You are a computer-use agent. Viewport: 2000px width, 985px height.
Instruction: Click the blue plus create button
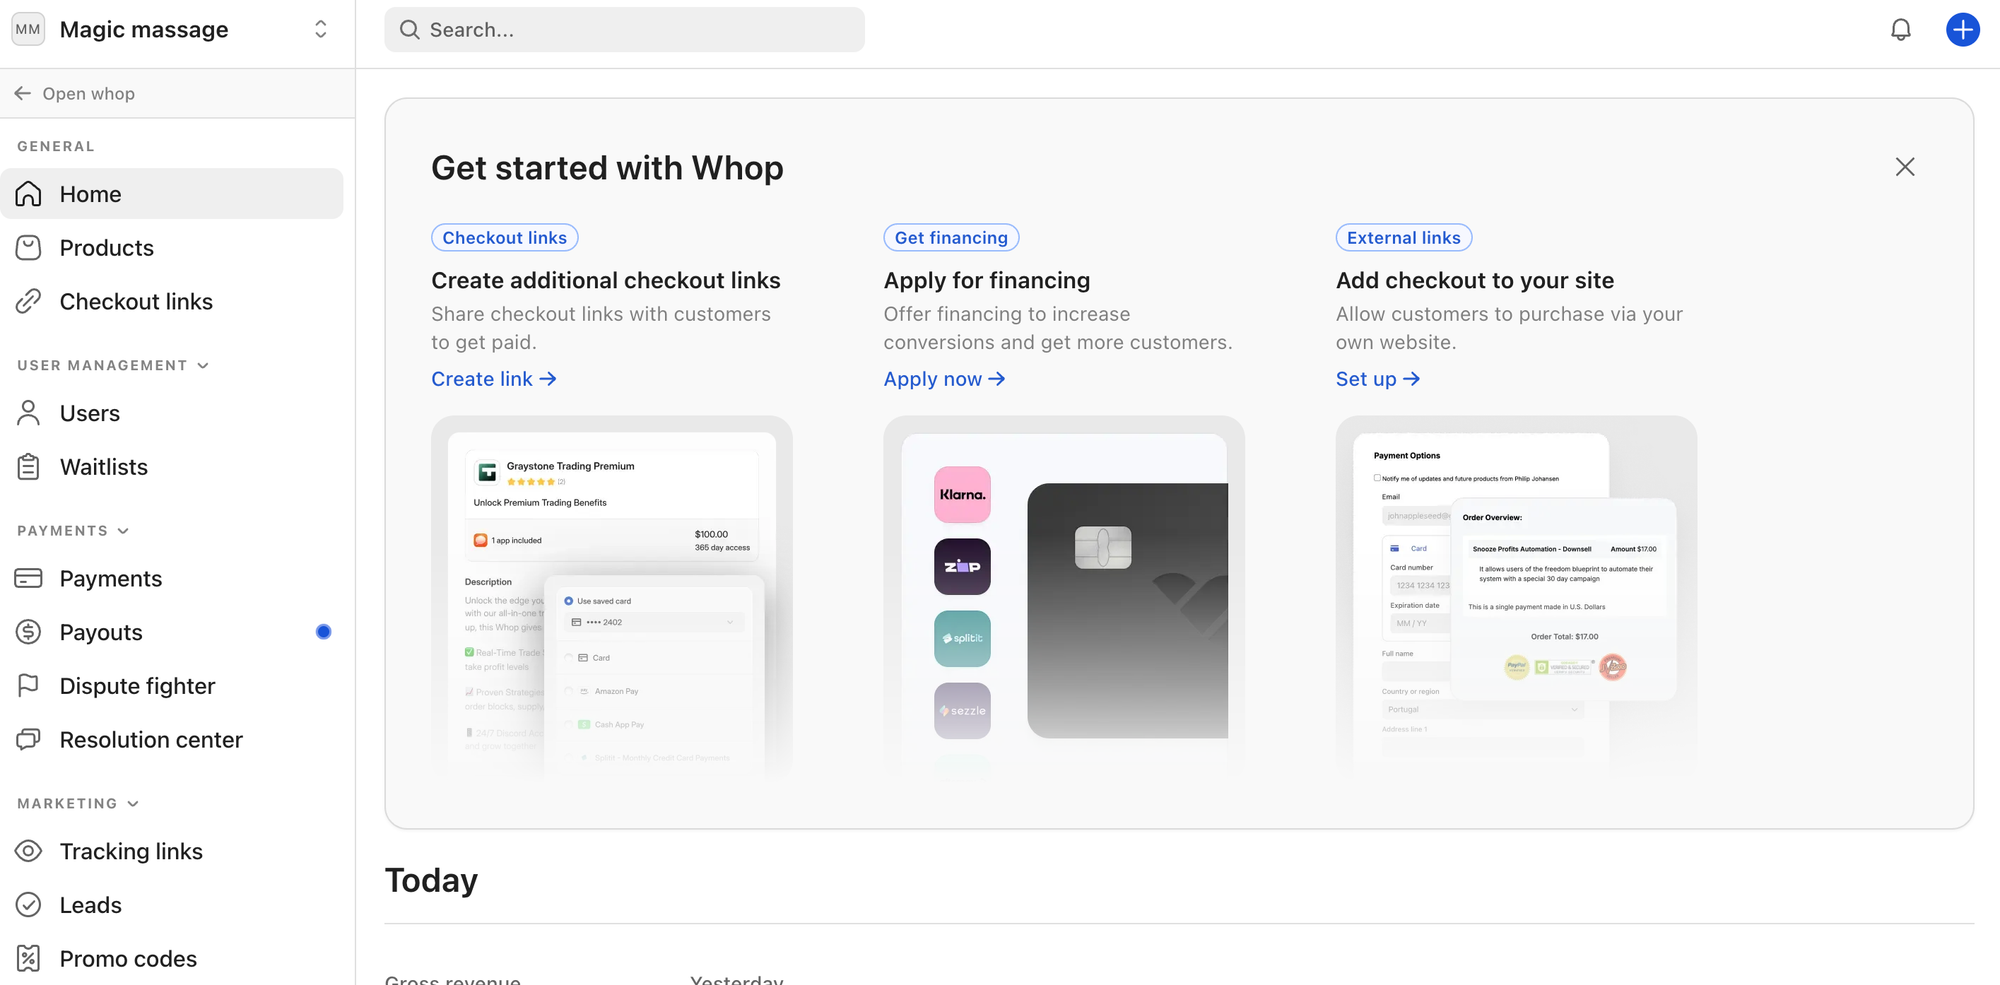tap(1963, 30)
